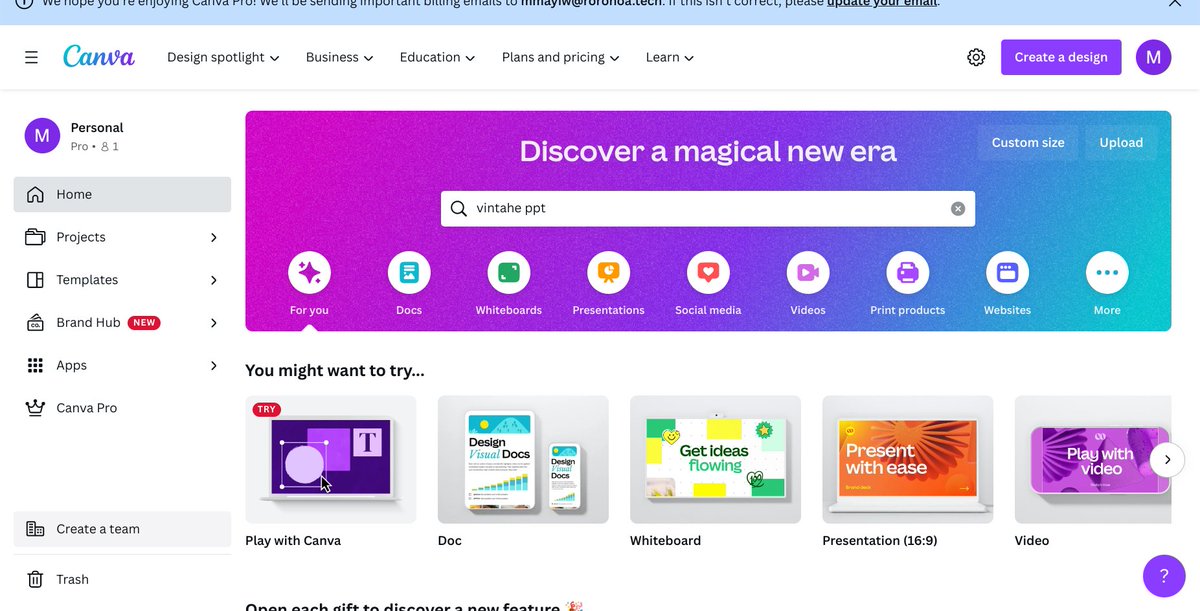Open the More categories icon

pyautogui.click(x=1107, y=272)
